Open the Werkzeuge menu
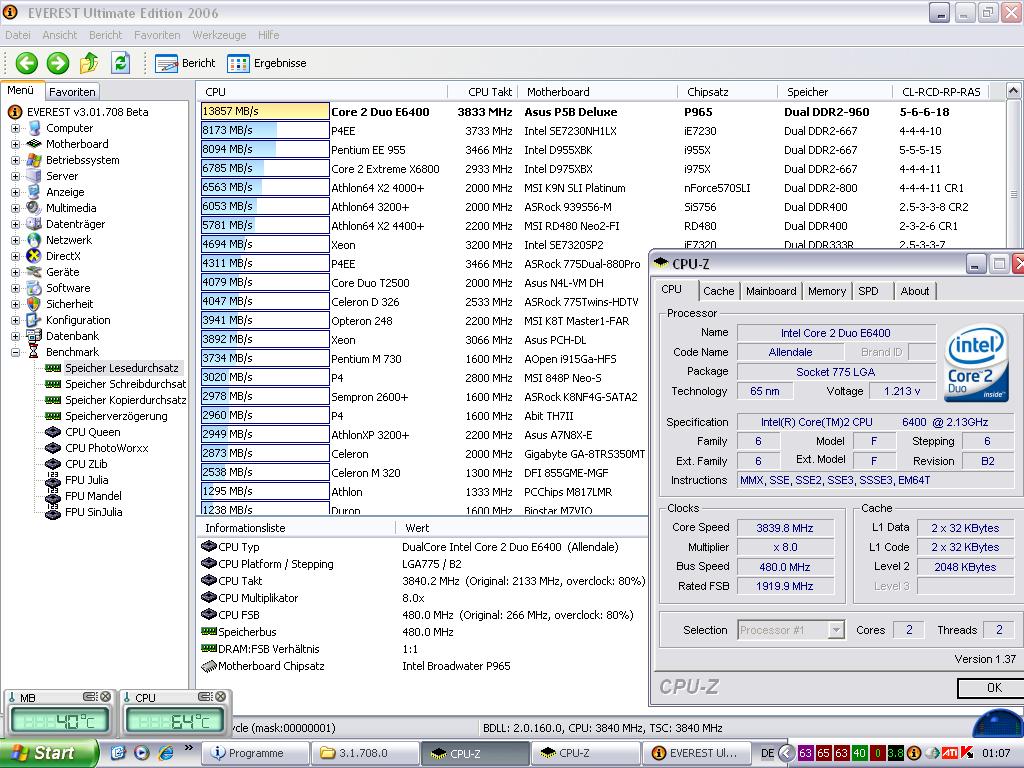1024x768 pixels. (x=219, y=35)
